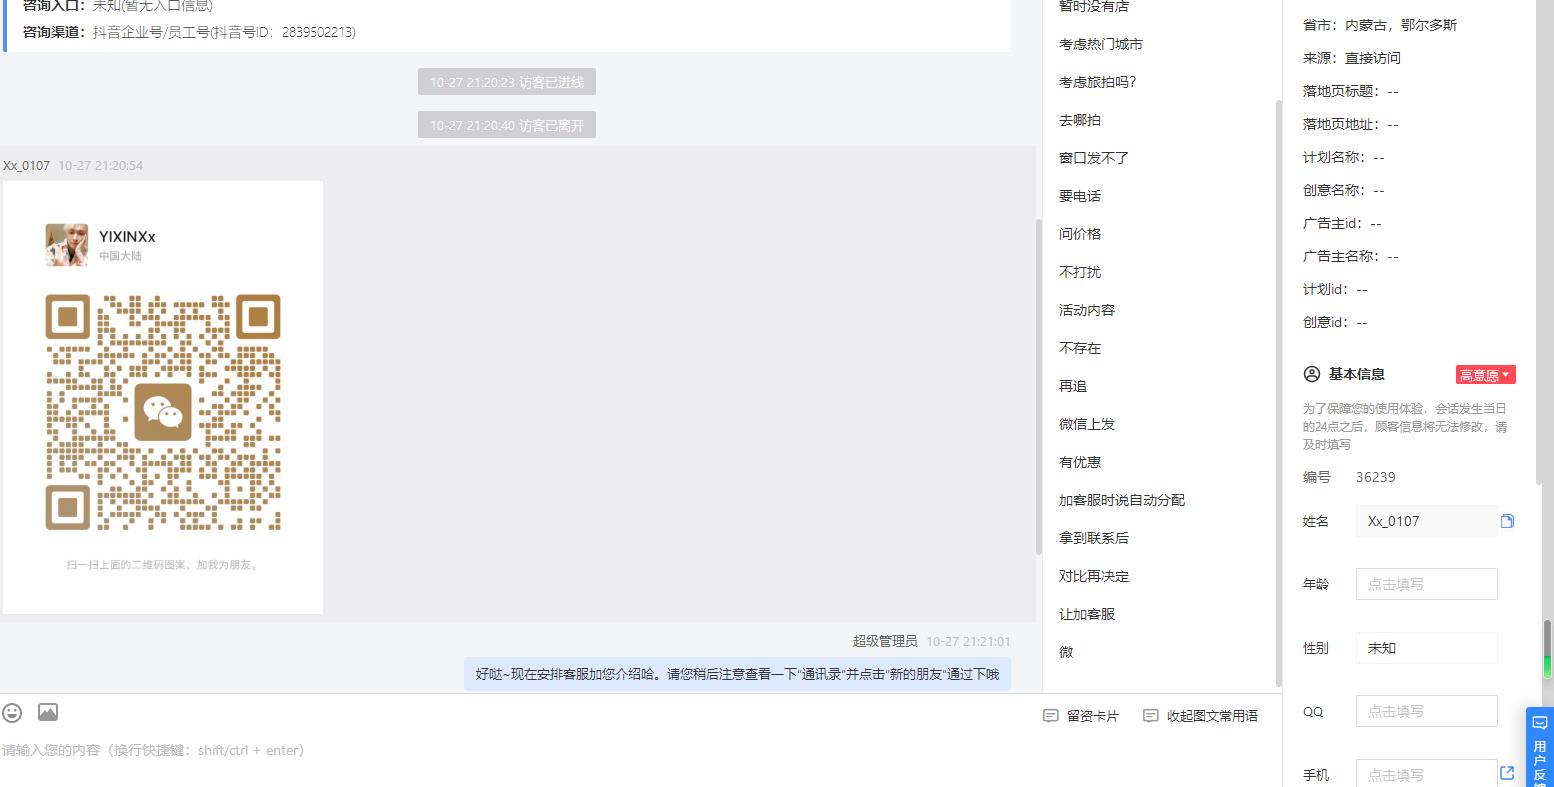Click the 来源 直接访问 row
The height and width of the screenshot is (787, 1554).
coord(1352,58)
